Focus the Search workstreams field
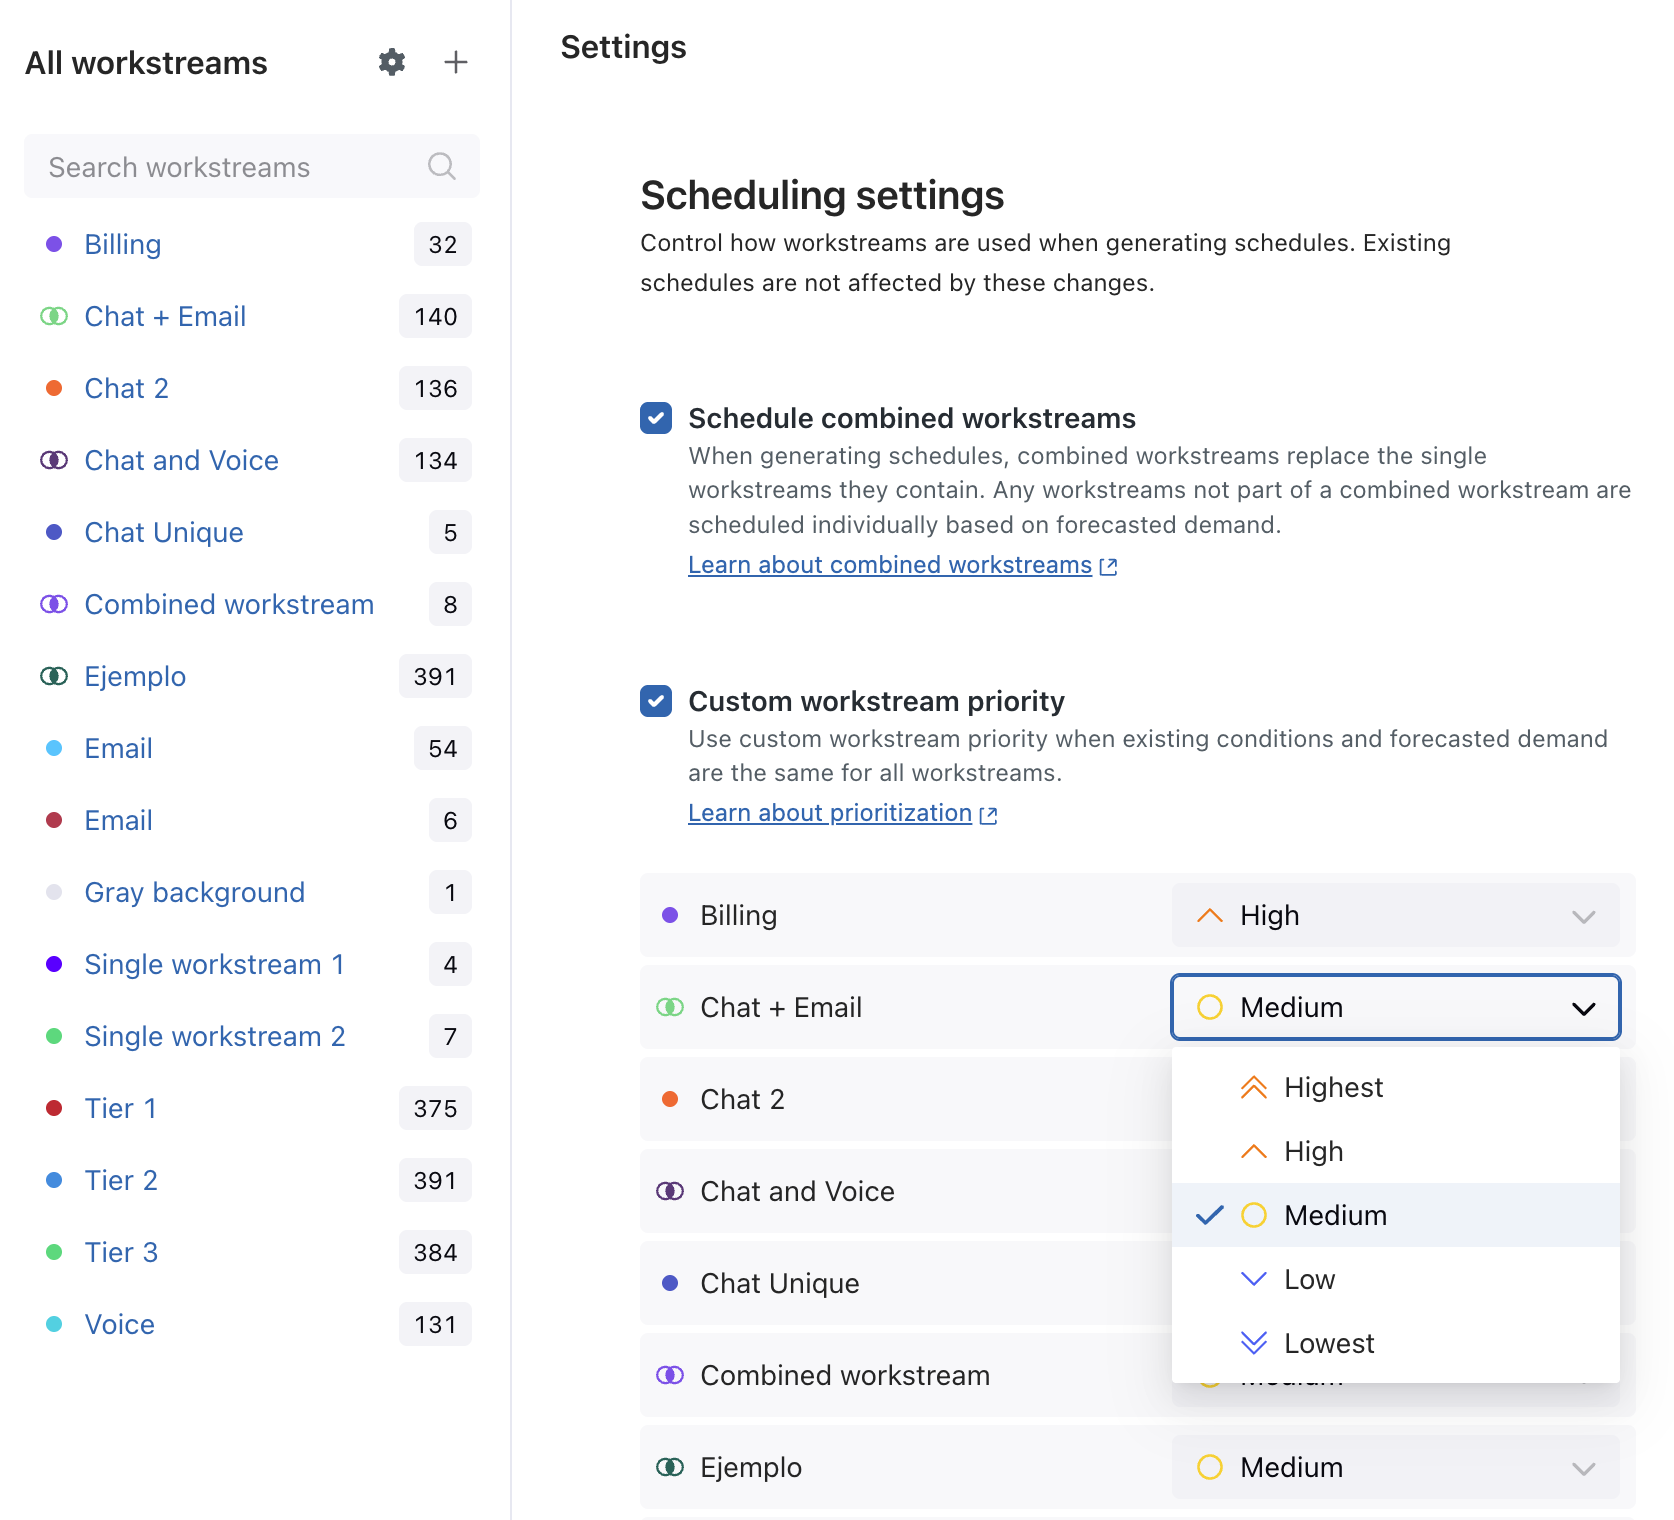The width and height of the screenshot is (1674, 1520). coord(230,167)
